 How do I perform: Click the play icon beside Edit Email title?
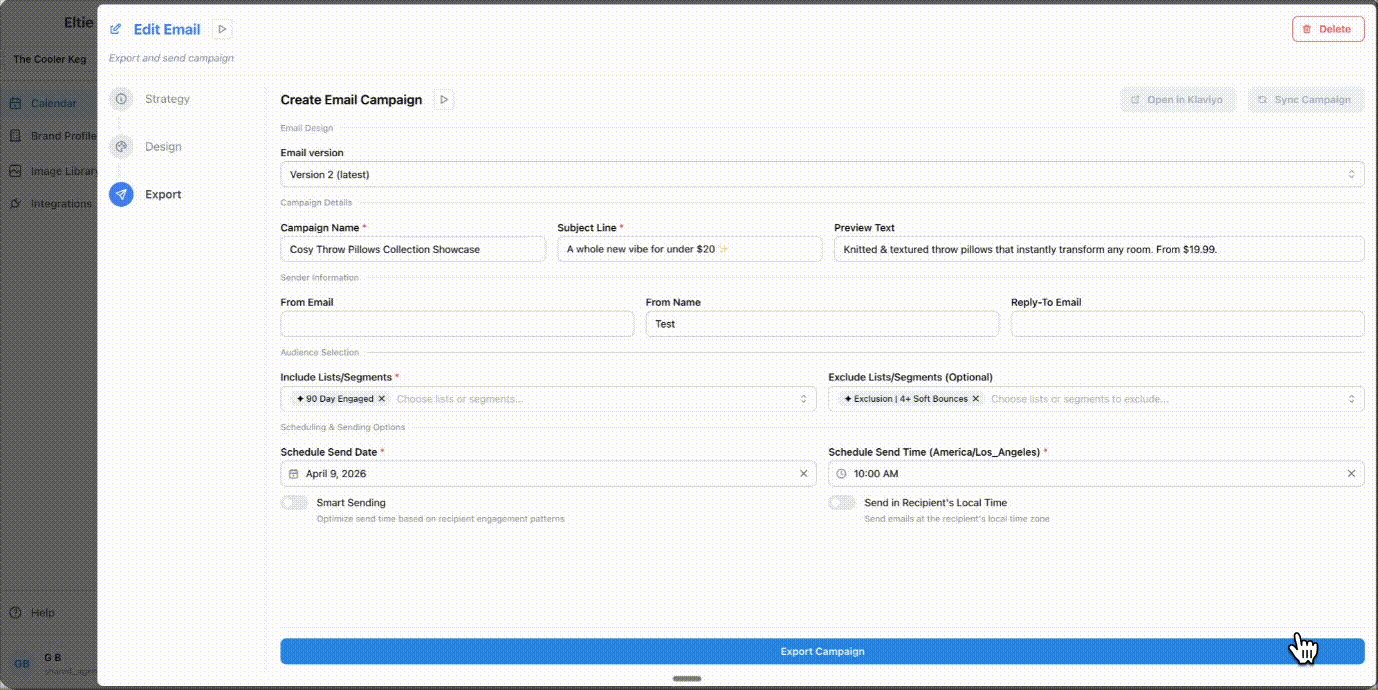tap(222, 30)
